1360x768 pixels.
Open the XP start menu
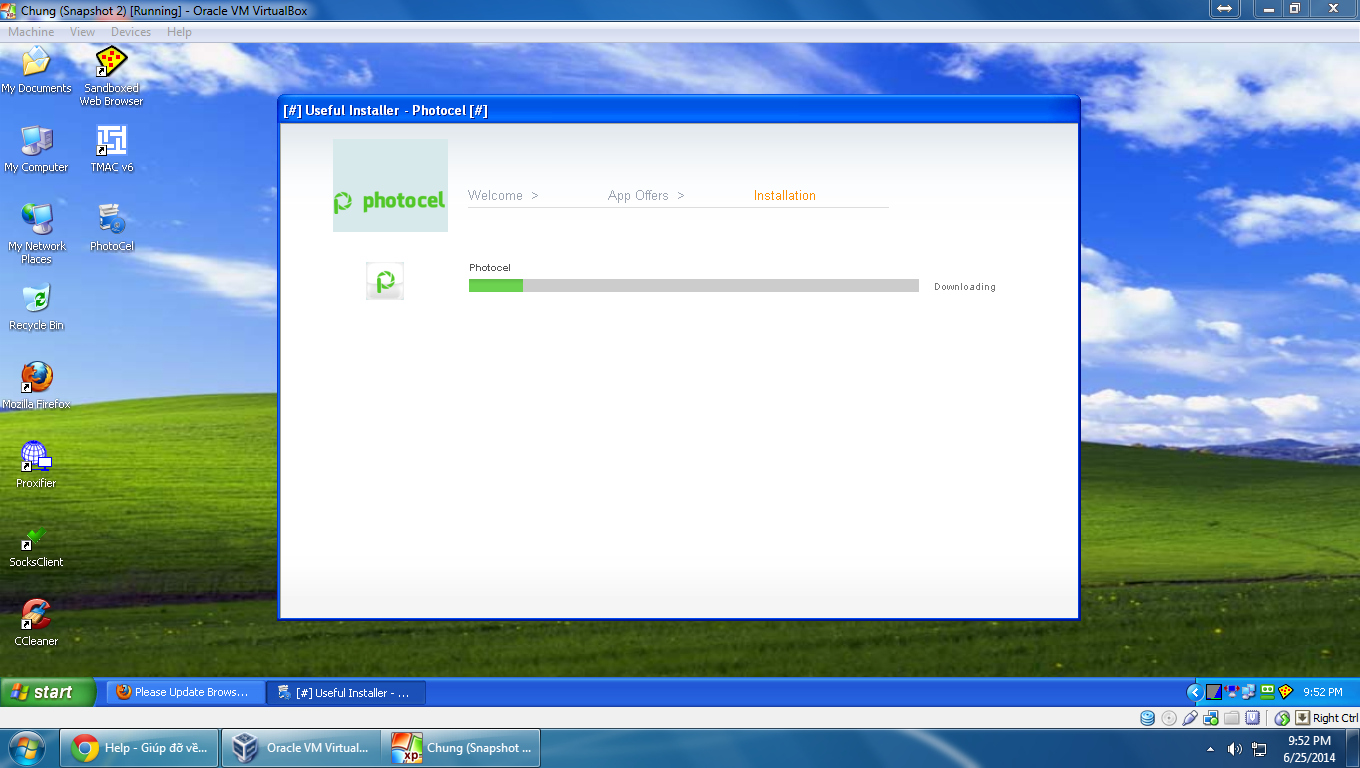pos(48,692)
